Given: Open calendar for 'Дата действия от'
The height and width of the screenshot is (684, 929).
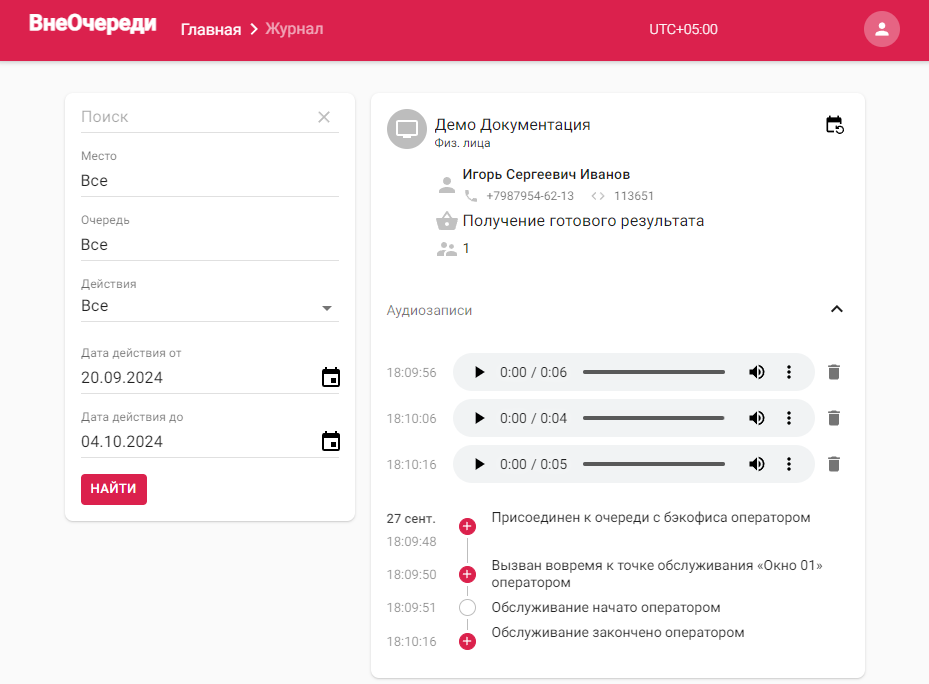Looking at the screenshot, I should 331,377.
